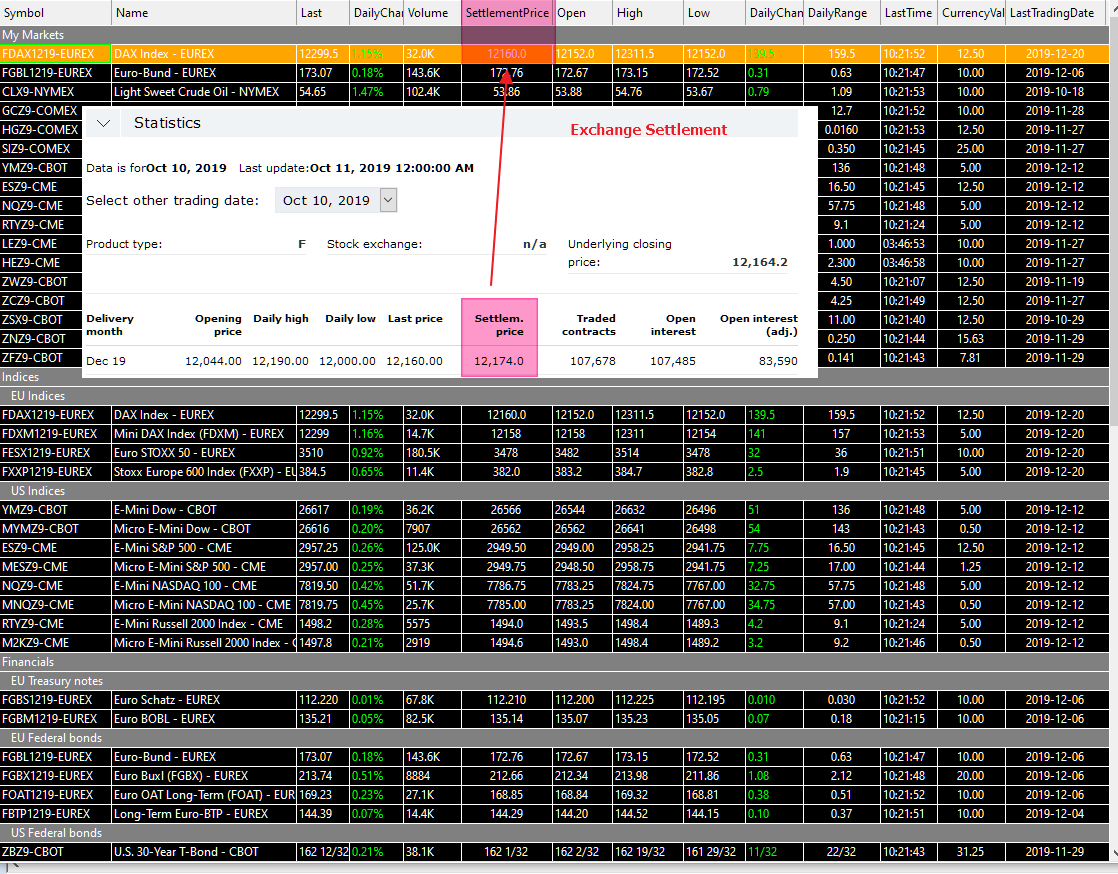This screenshot has height=874, width=1118.
Task: Select the FBTP1219-EUREX symbol cell
Action: coord(55,814)
